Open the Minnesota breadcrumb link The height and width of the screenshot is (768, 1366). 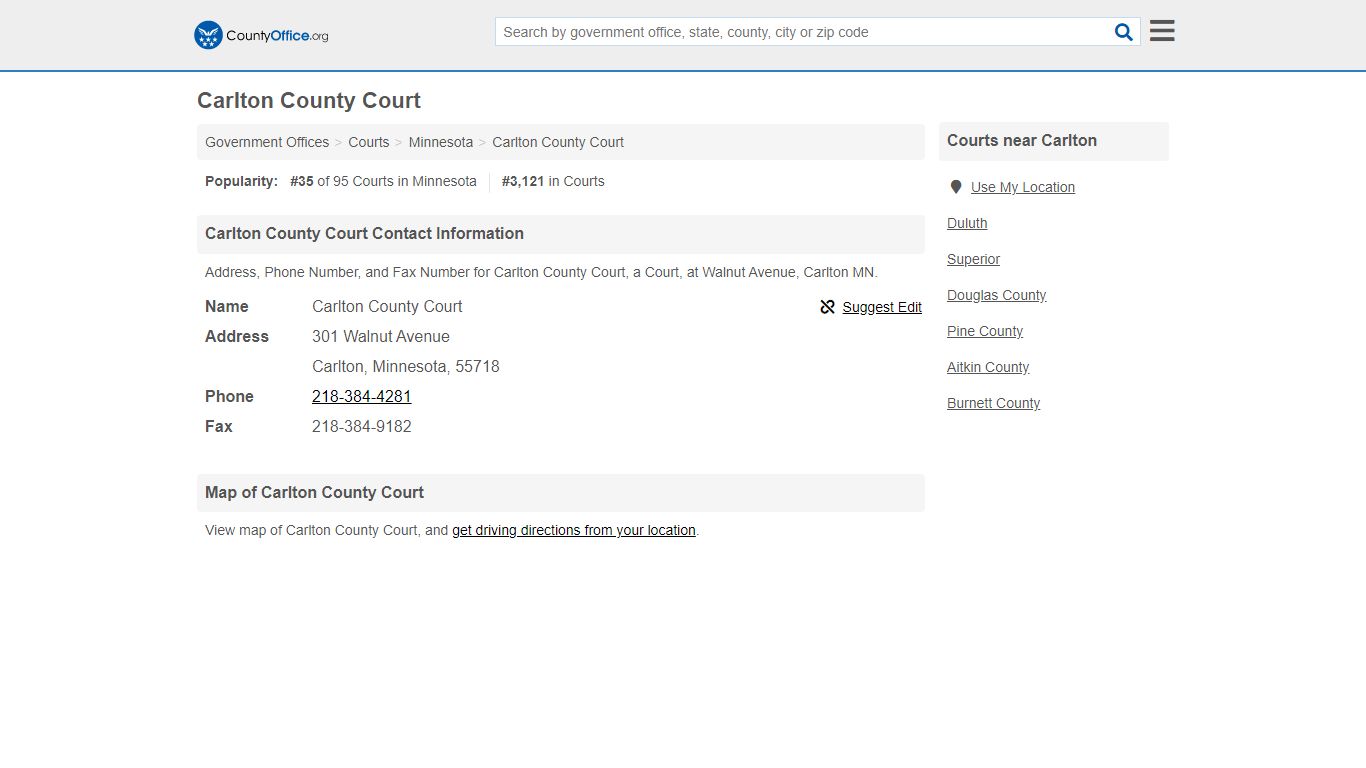(441, 142)
